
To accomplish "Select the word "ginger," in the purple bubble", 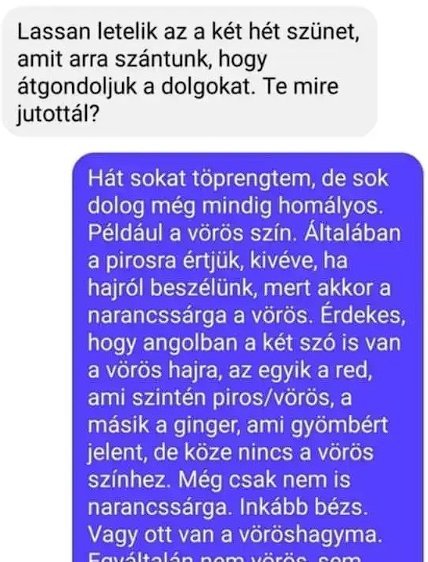I will [207, 425].
